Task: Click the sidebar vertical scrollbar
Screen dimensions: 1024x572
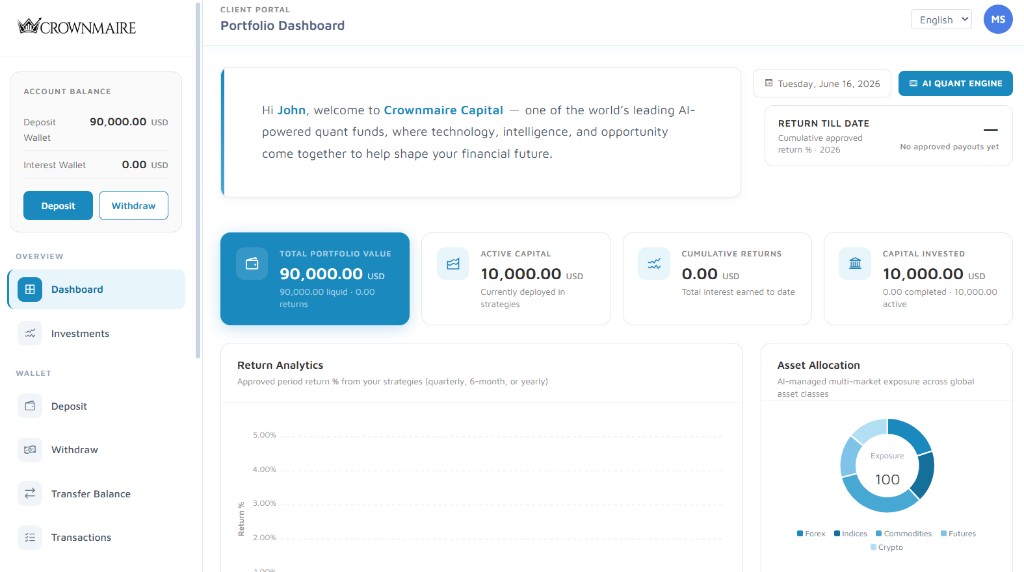Action: pos(198,180)
